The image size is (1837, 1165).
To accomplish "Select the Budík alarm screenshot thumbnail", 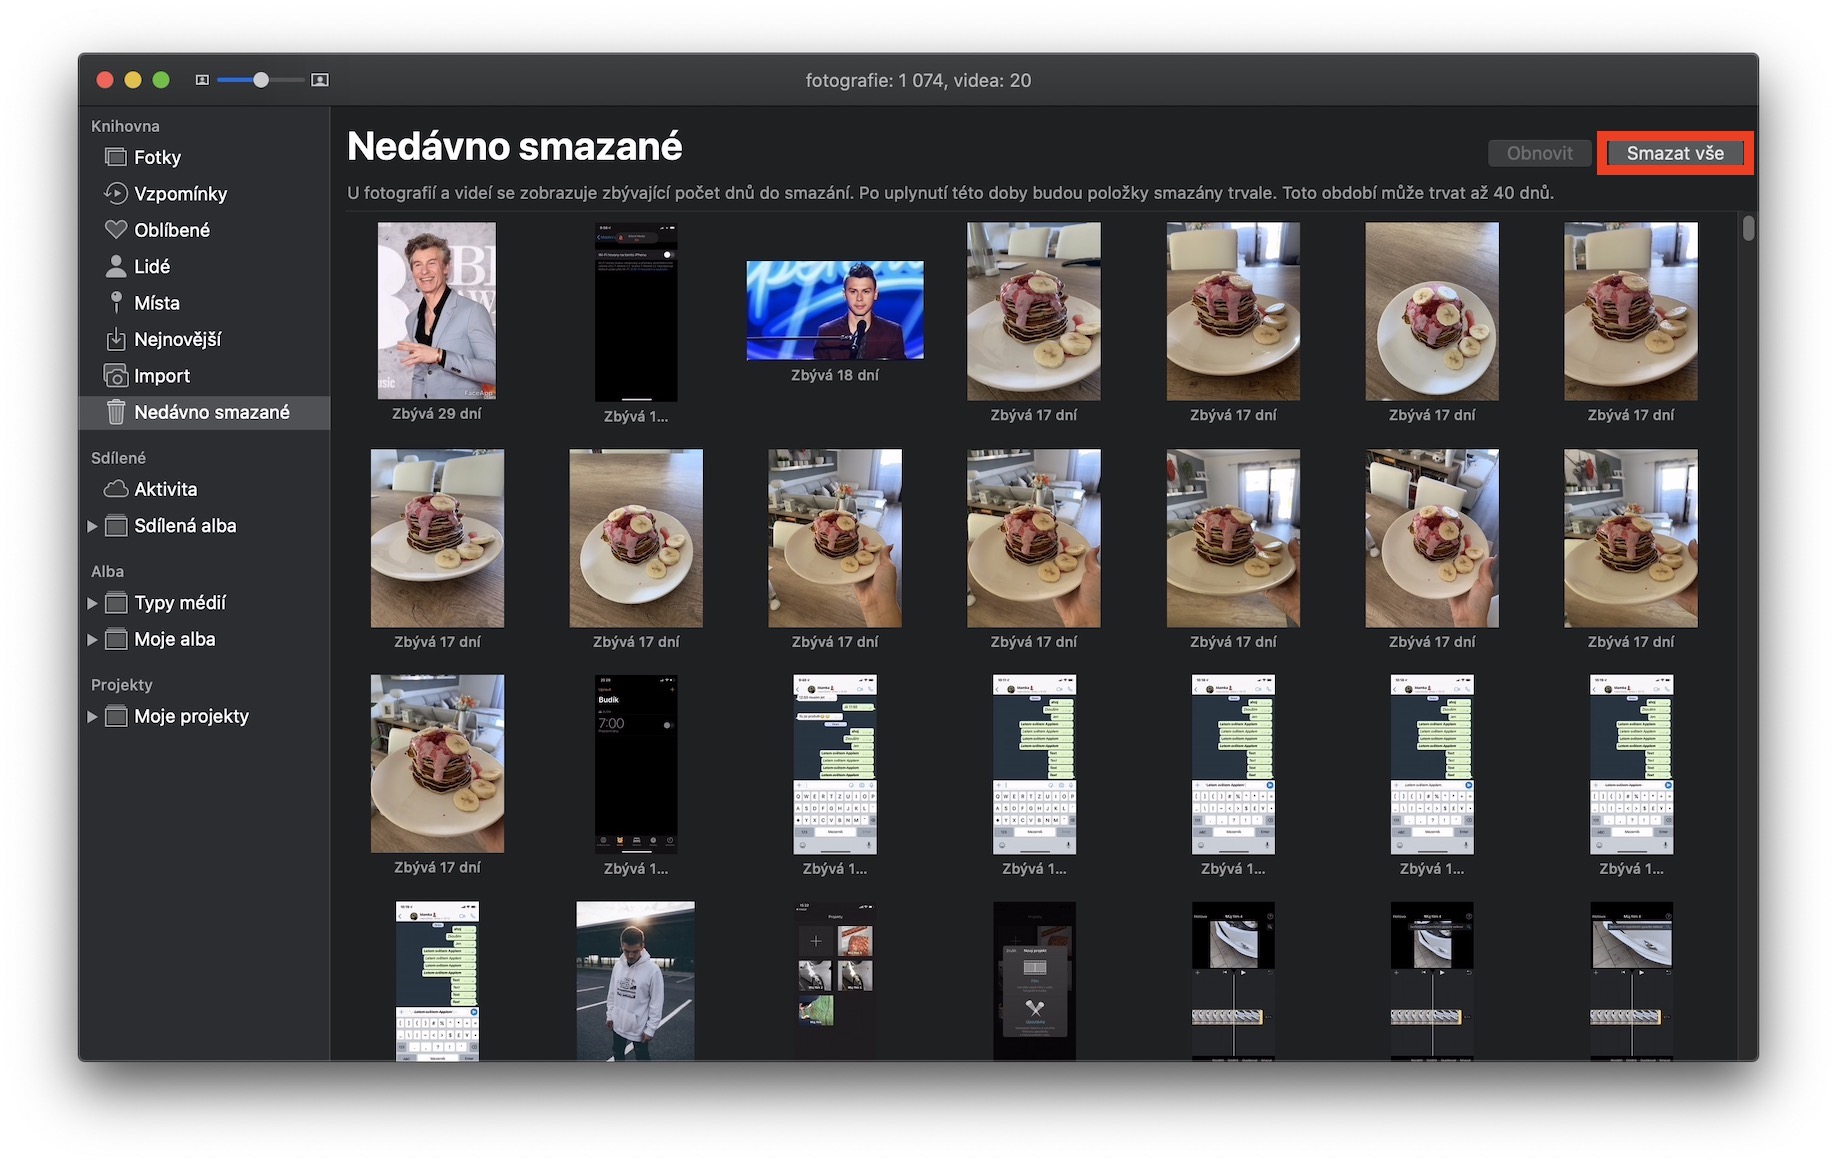I will (636, 763).
